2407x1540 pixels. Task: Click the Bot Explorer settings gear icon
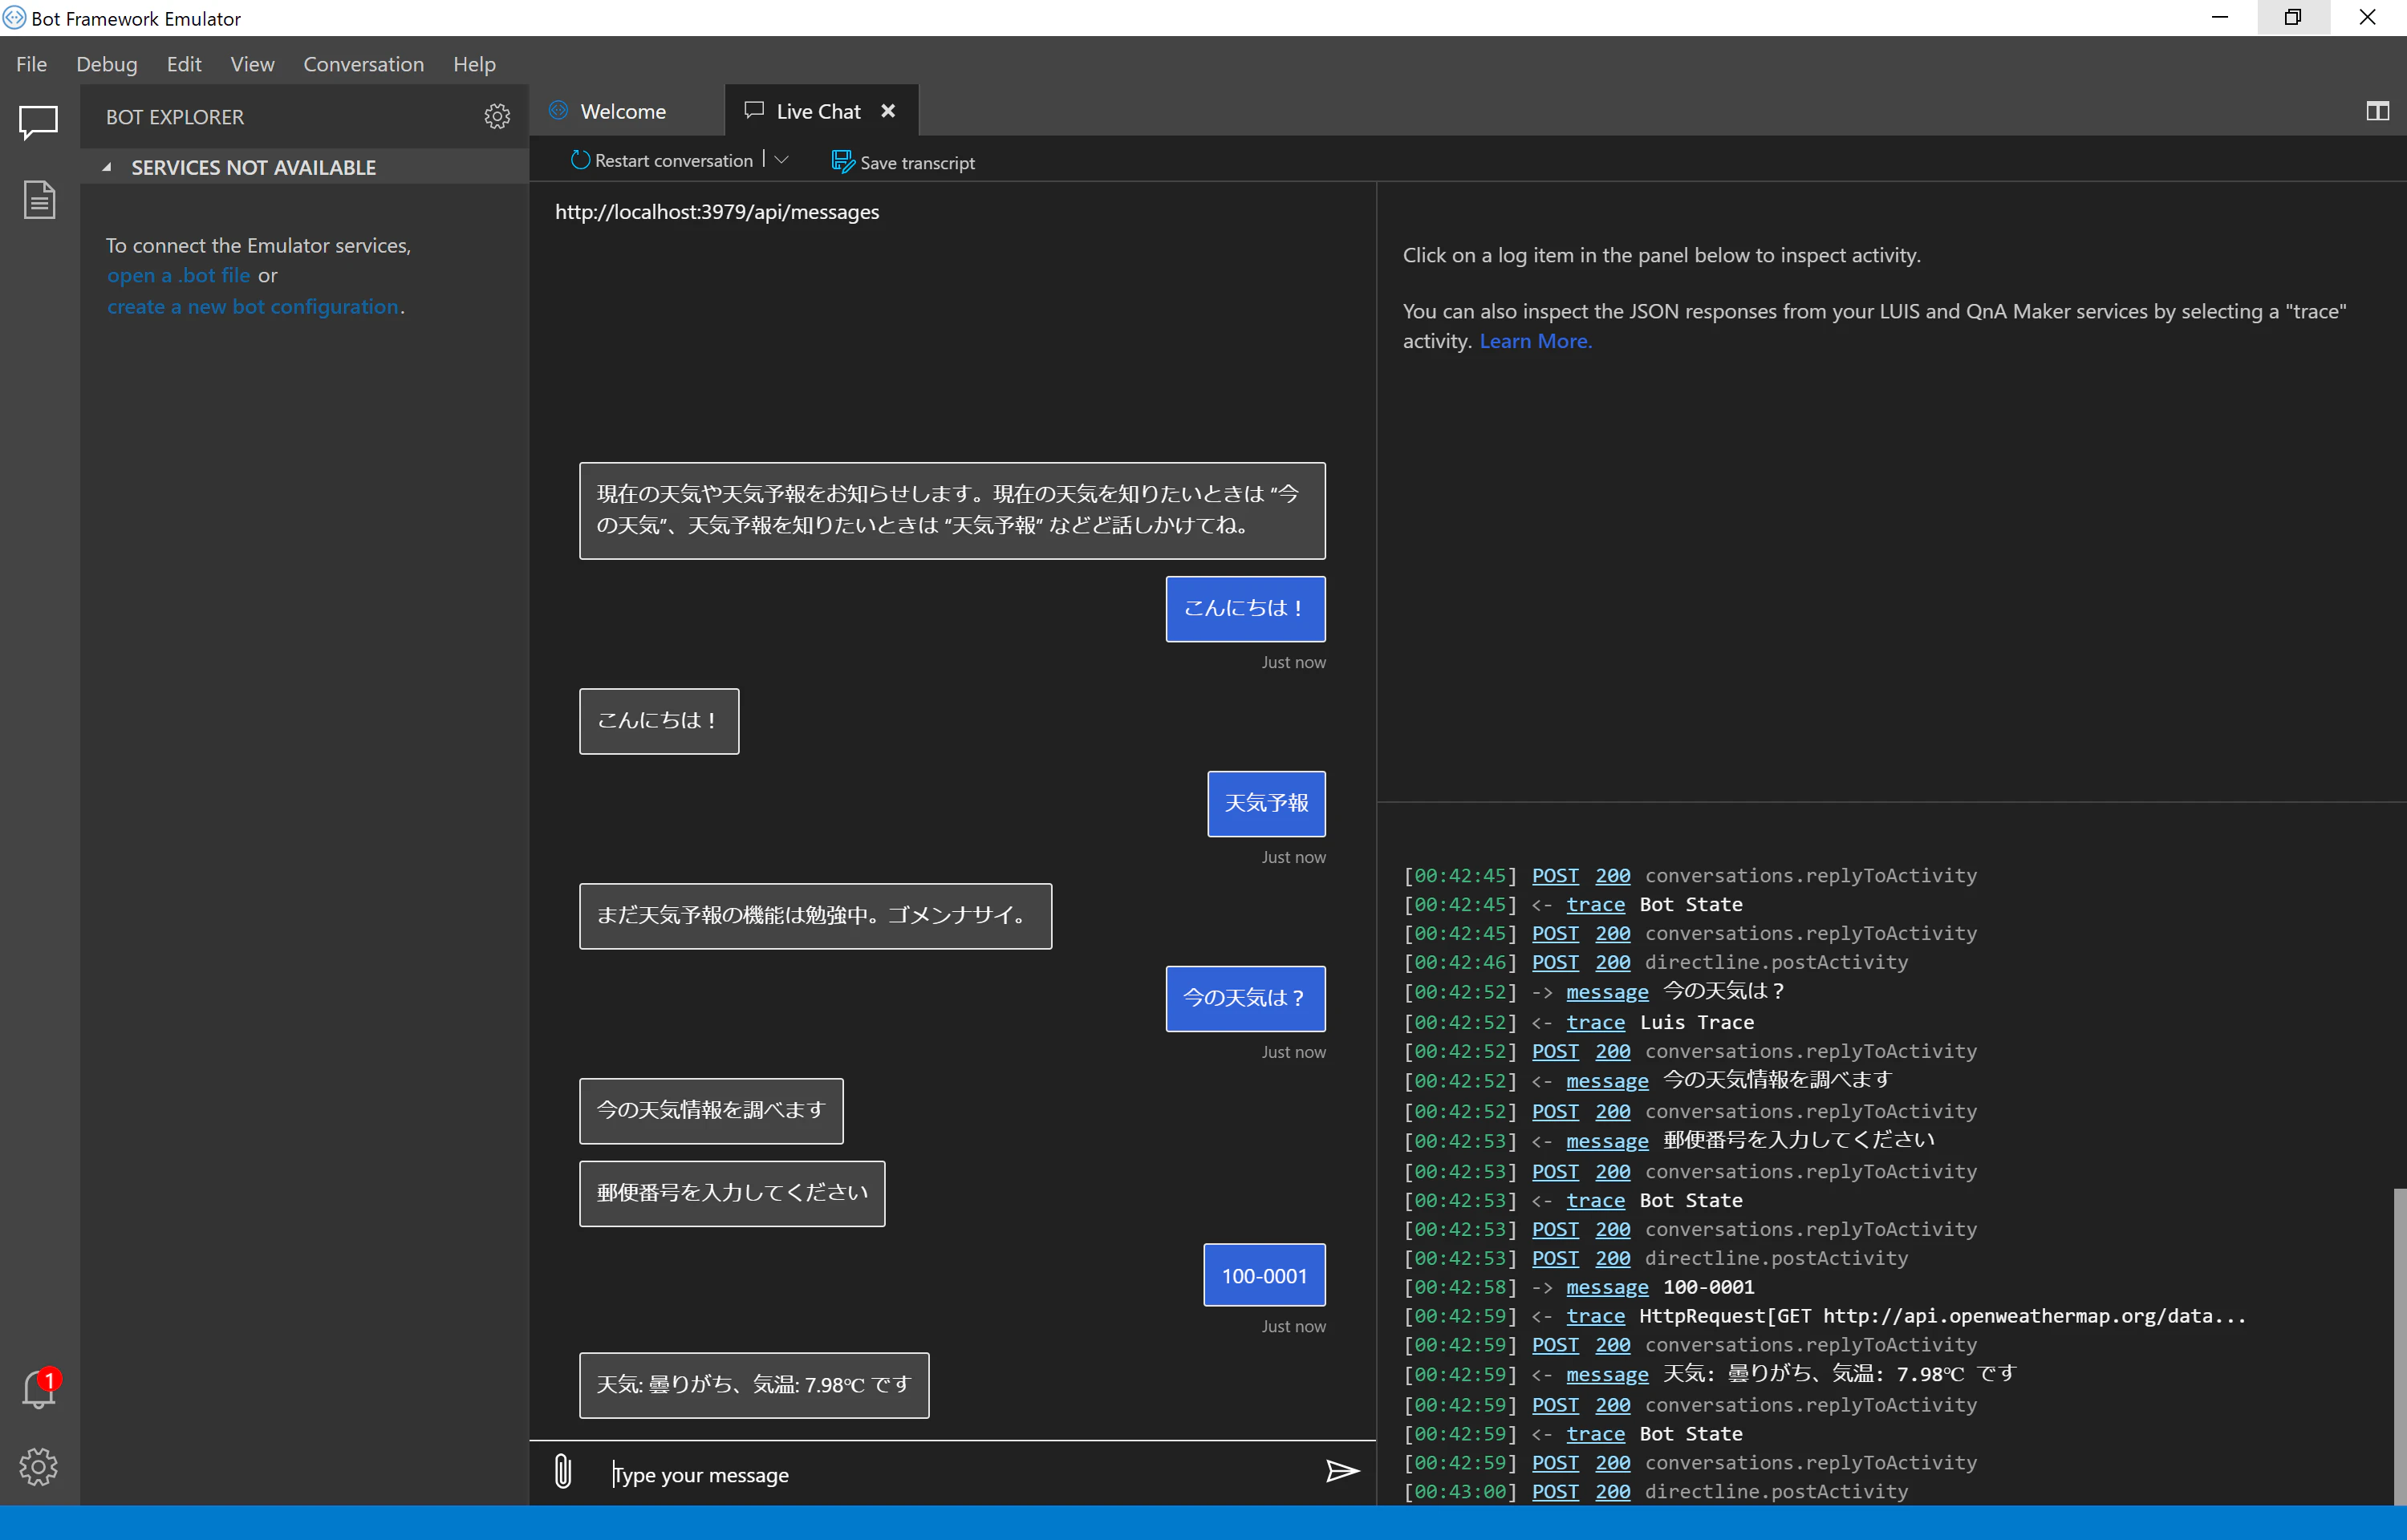pyautogui.click(x=497, y=117)
